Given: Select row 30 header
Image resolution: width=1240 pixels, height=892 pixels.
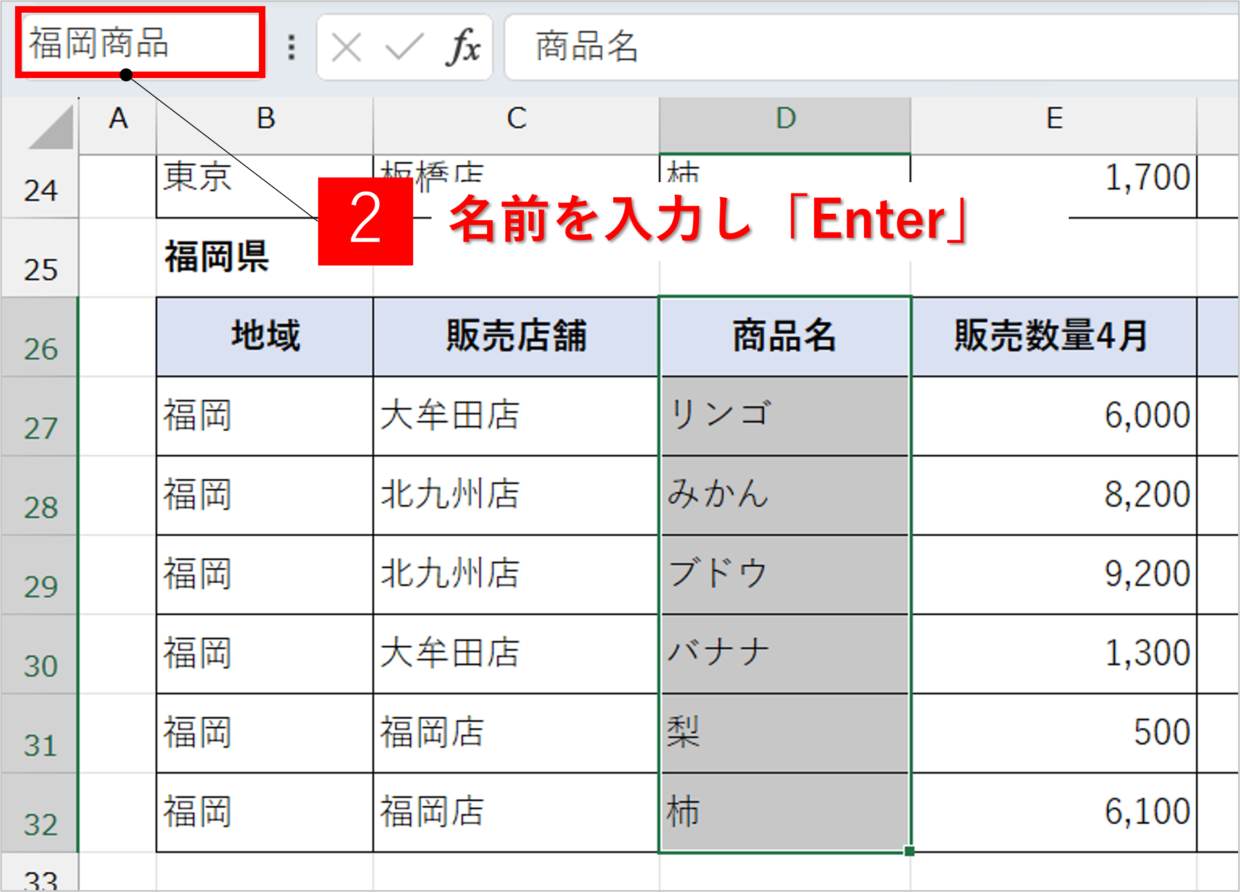Looking at the screenshot, I should (40, 655).
